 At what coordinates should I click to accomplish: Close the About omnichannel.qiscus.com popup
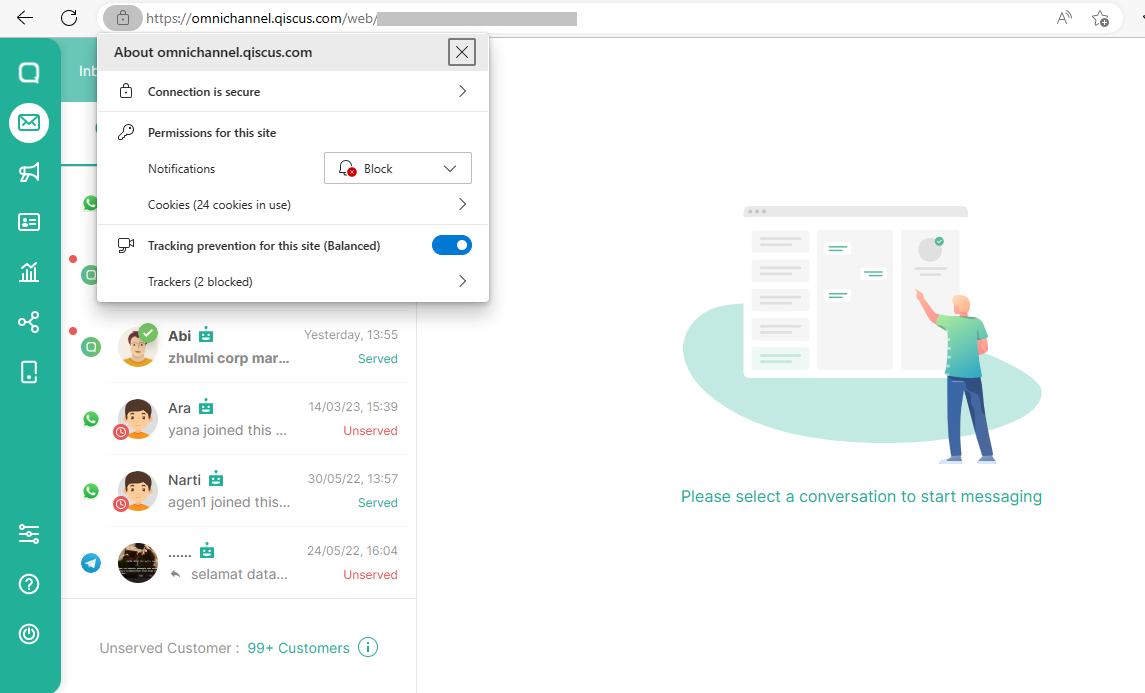click(x=461, y=53)
